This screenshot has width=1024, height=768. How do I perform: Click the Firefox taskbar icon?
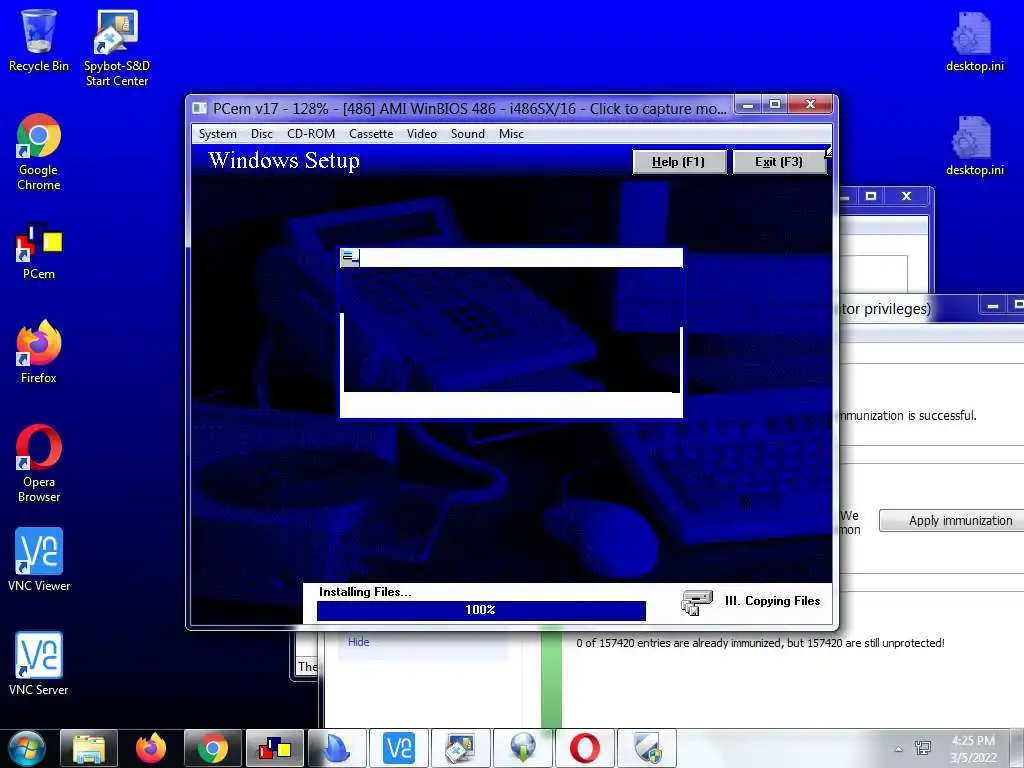151,748
